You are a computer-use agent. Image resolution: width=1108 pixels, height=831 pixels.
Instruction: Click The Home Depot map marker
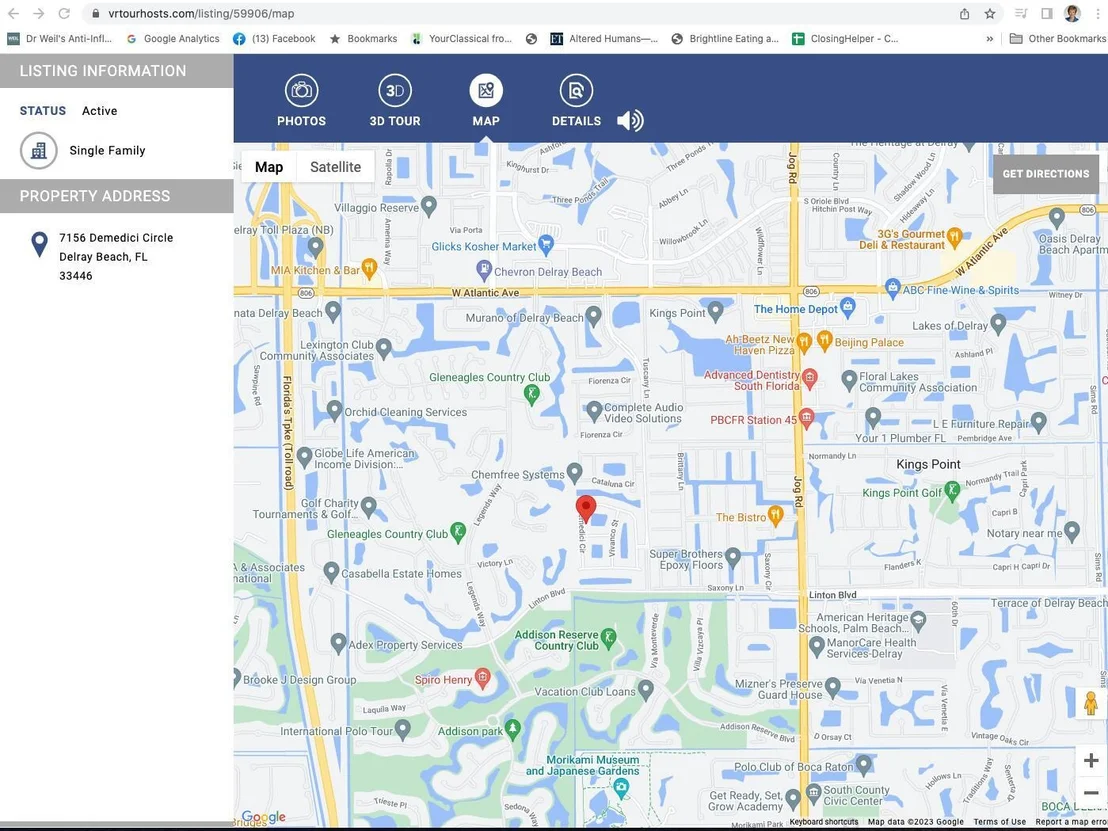[x=849, y=307]
